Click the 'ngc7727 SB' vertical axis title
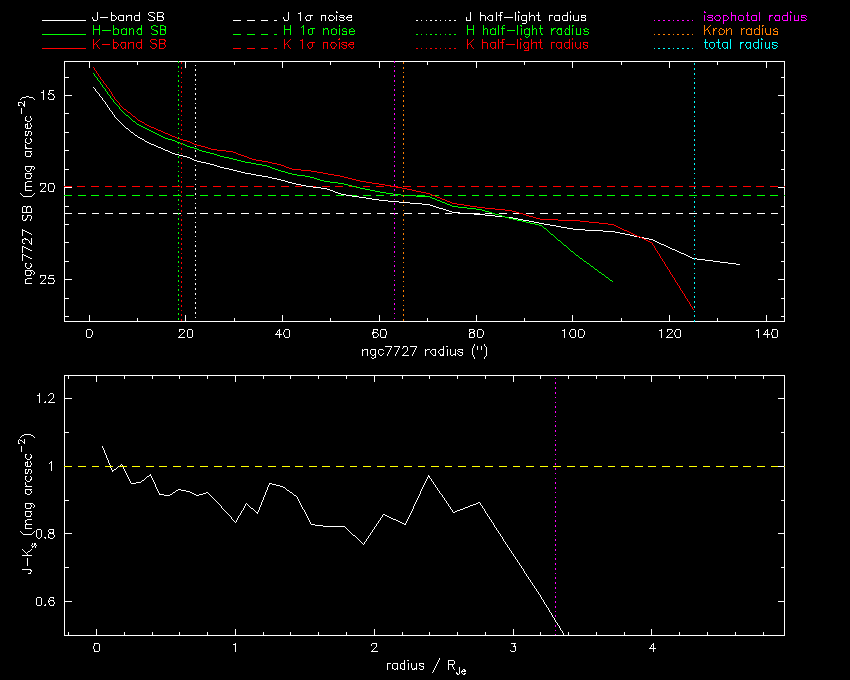The width and height of the screenshot is (850, 680). pyautogui.click(x=32, y=190)
